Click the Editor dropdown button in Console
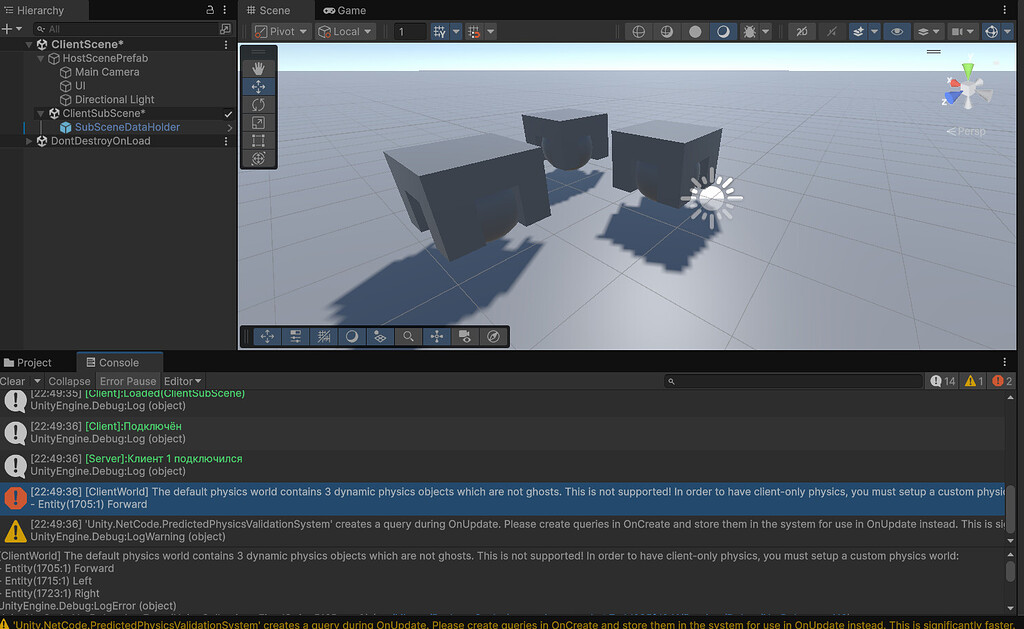The image size is (1024, 629). coord(181,381)
